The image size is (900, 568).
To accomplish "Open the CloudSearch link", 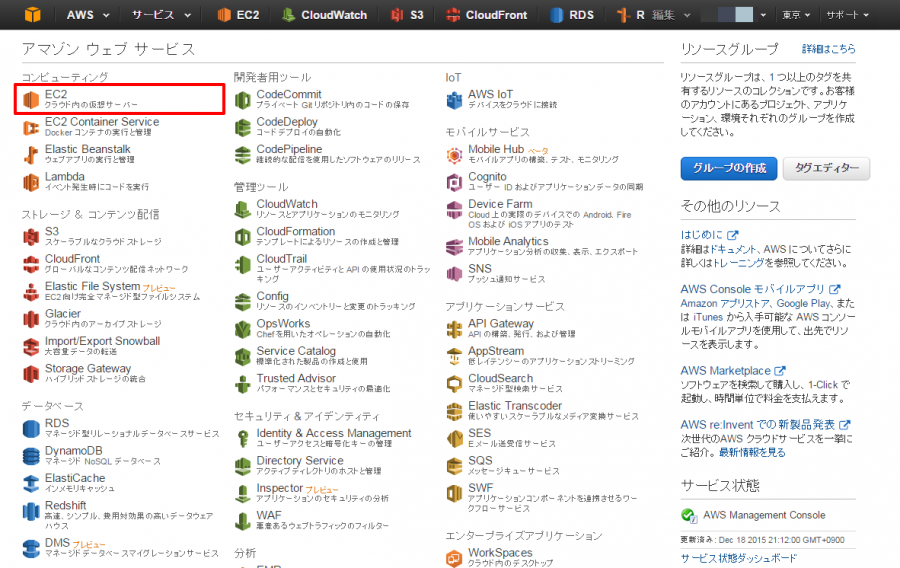I will click(501, 378).
